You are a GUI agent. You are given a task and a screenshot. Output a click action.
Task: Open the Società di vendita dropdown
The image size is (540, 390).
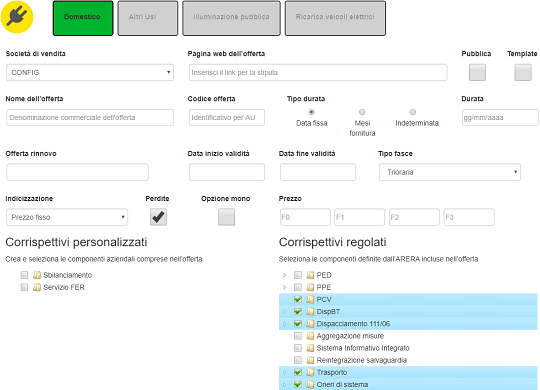tap(90, 72)
